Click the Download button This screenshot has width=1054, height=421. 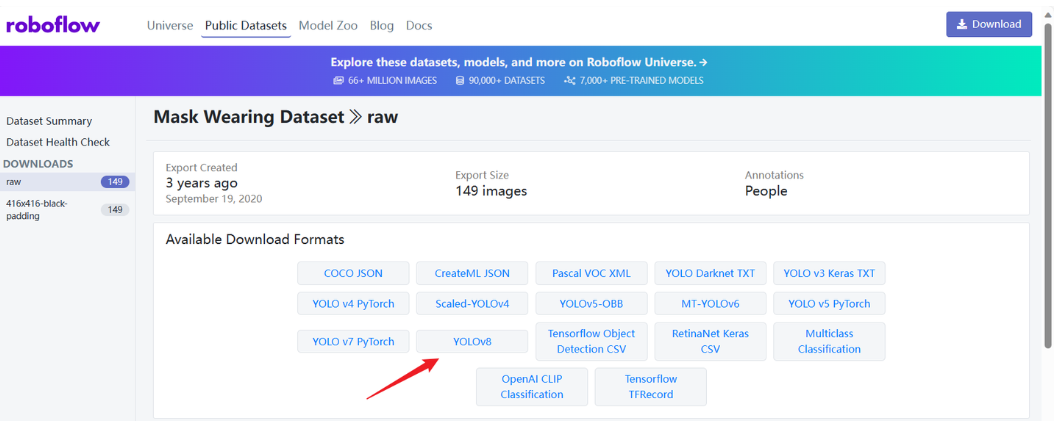coord(989,24)
